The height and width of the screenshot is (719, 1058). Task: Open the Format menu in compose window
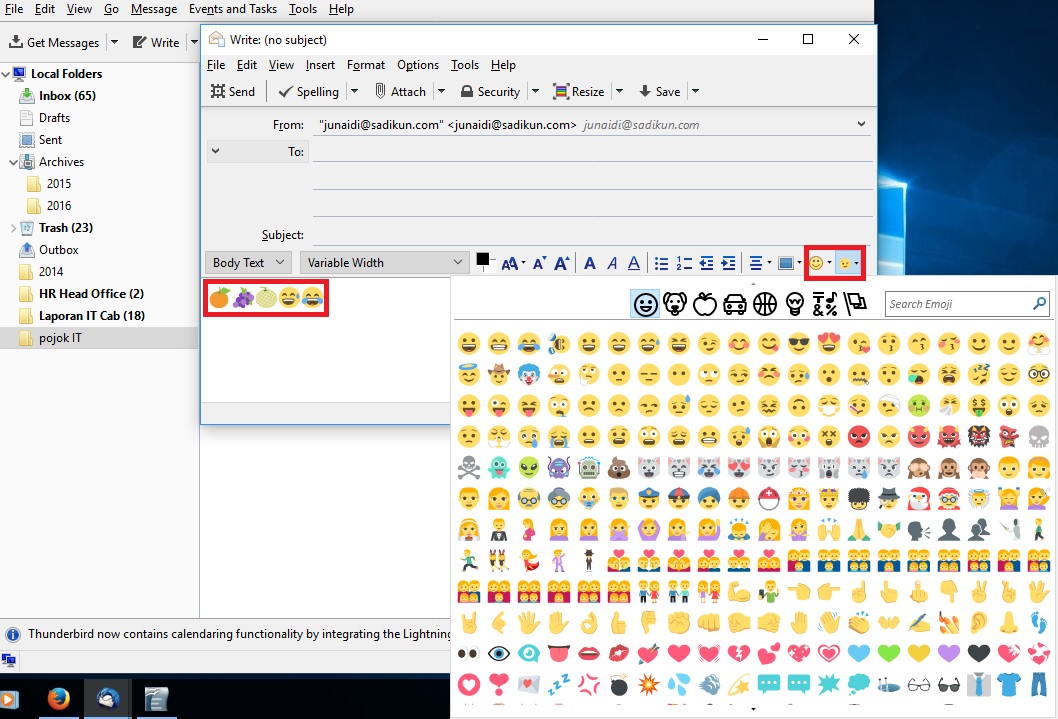tap(366, 65)
